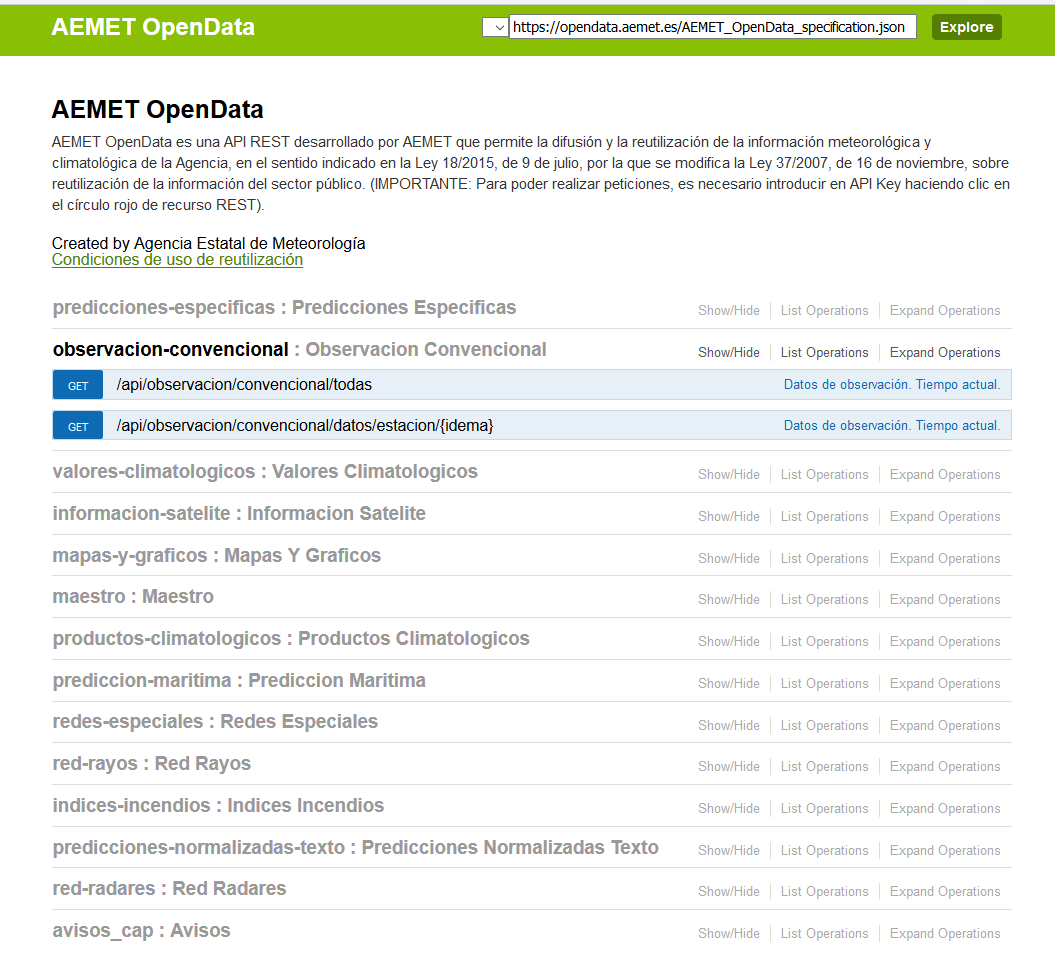Image resolution: width=1055 pixels, height=969 pixels.
Task: Expand predicciones-especificas section heading
Action: tap(284, 308)
